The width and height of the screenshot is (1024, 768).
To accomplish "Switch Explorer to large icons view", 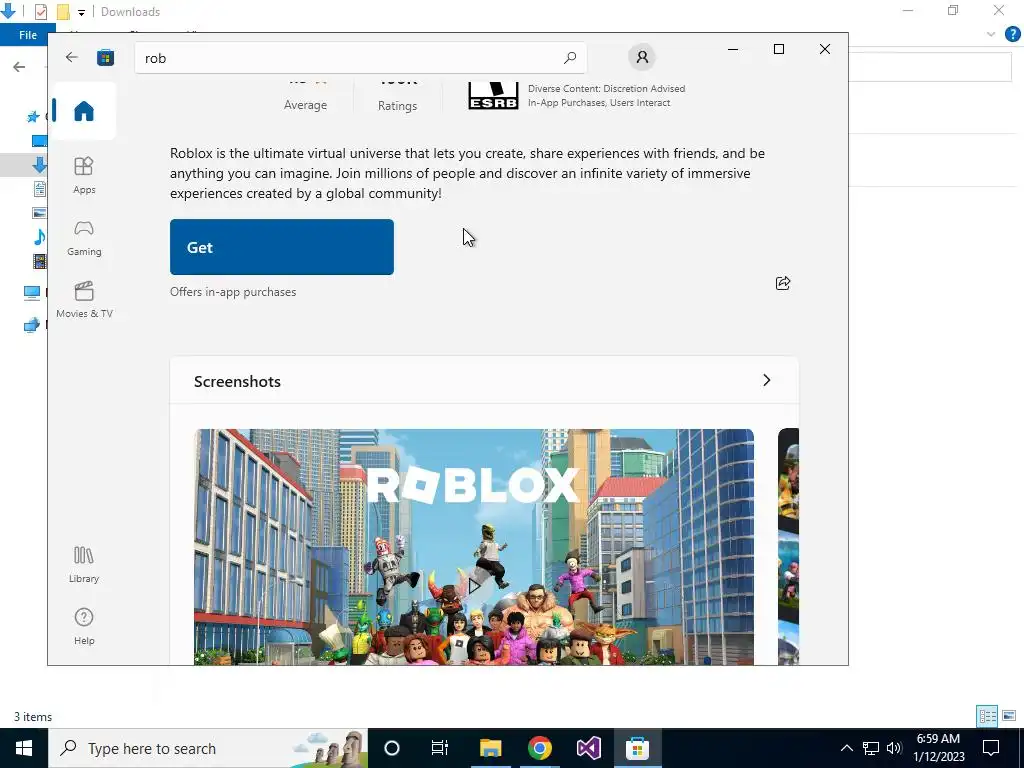I will coord(1009,716).
